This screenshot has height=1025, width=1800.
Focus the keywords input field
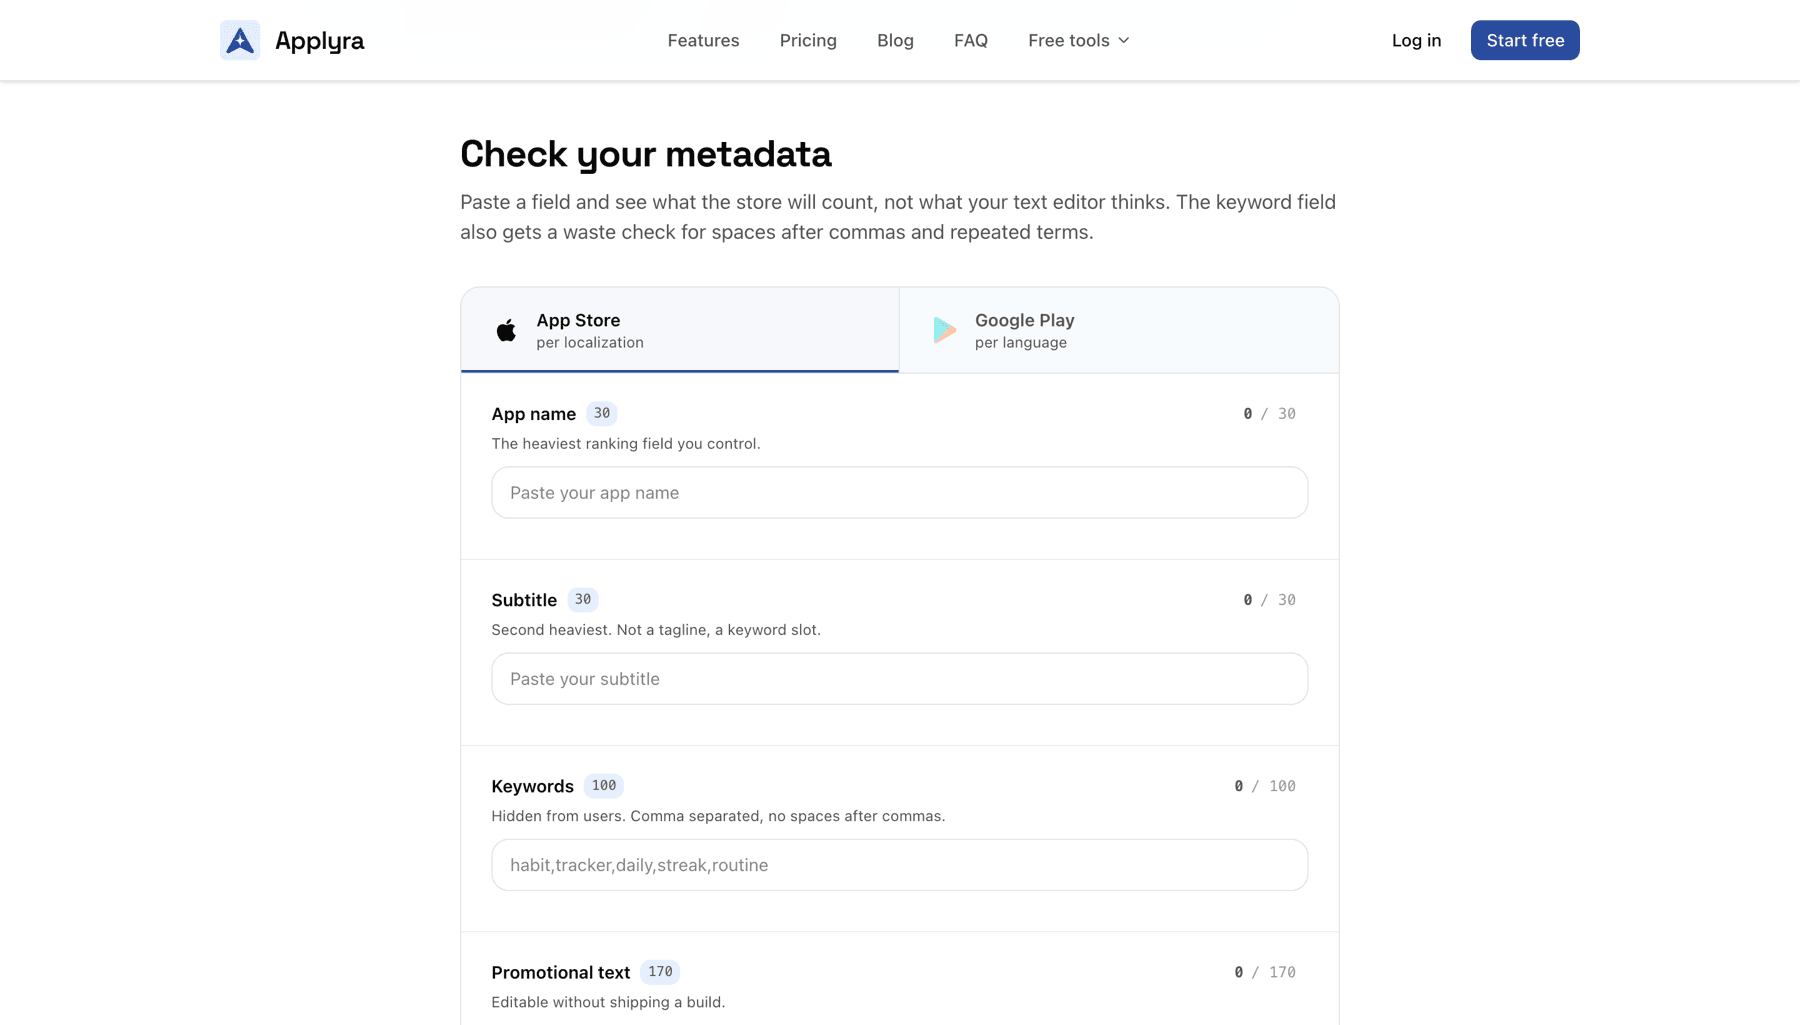pyautogui.click(x=900, y=865)
